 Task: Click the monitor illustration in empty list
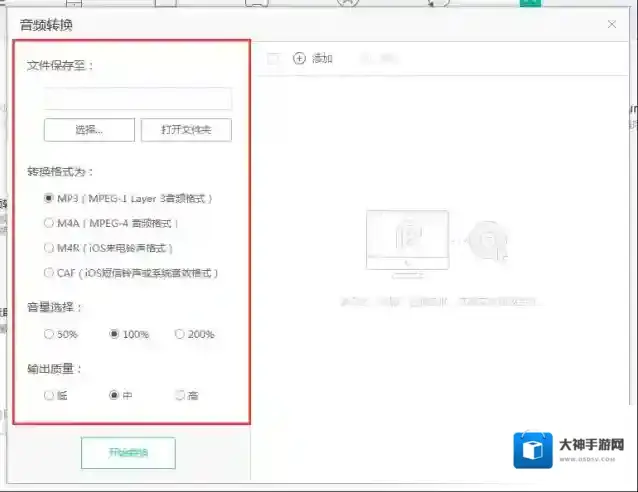click(408, 244)
